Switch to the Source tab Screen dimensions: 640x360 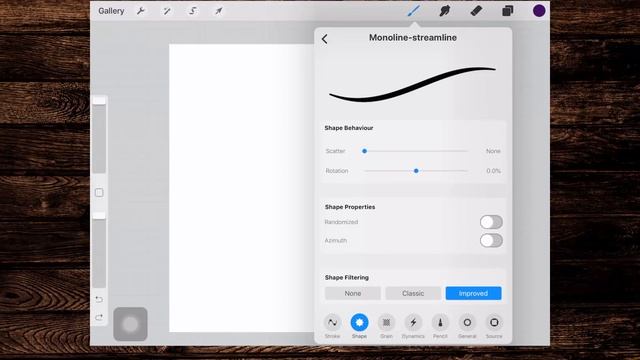pyautogui.click(x=494, y=326)
